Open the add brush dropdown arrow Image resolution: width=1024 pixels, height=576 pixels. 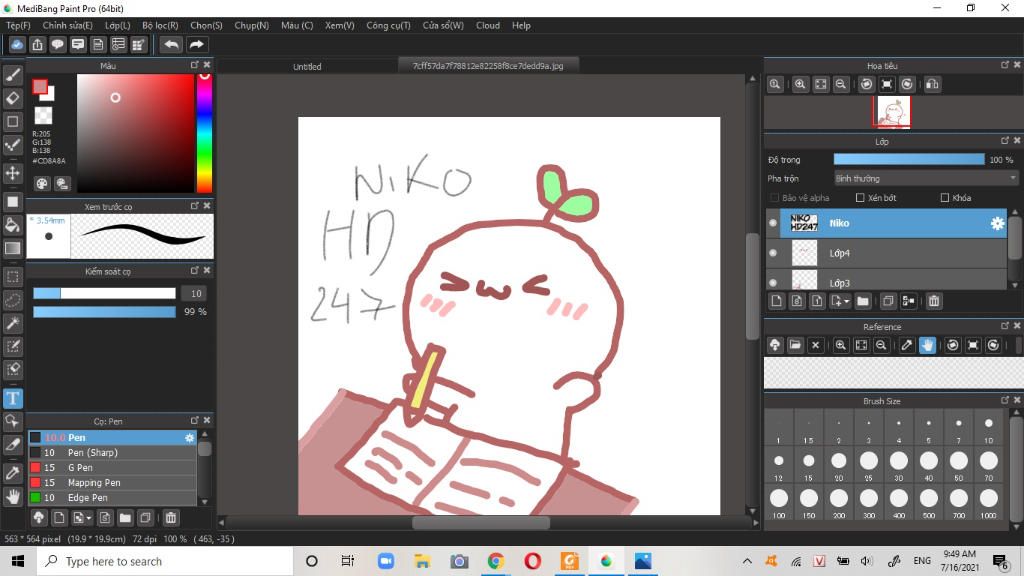tap(88, 518)
